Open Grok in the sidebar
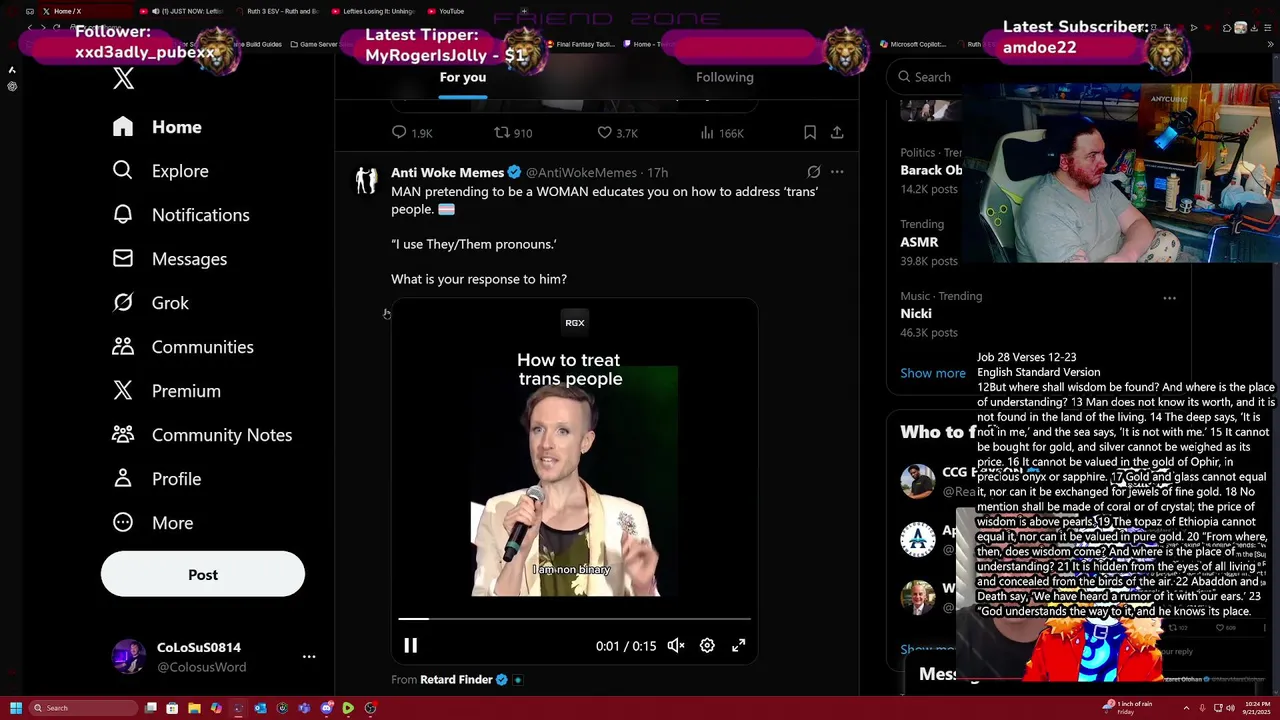1280x720 pixels. click(150, 303)
